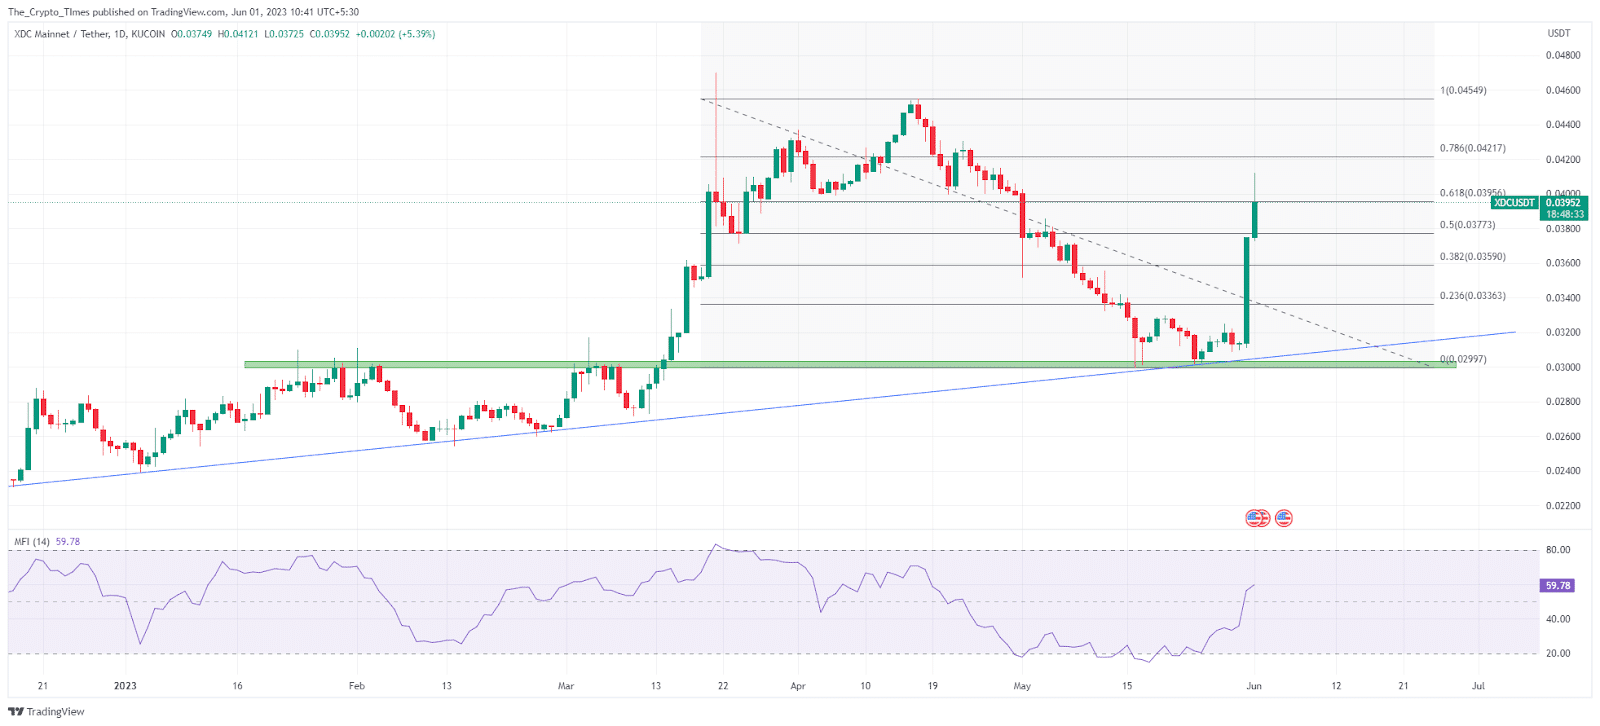Select the Fib 0.5(0.03773) label
The image size is (1600, 726).
tap(1467, 225)
